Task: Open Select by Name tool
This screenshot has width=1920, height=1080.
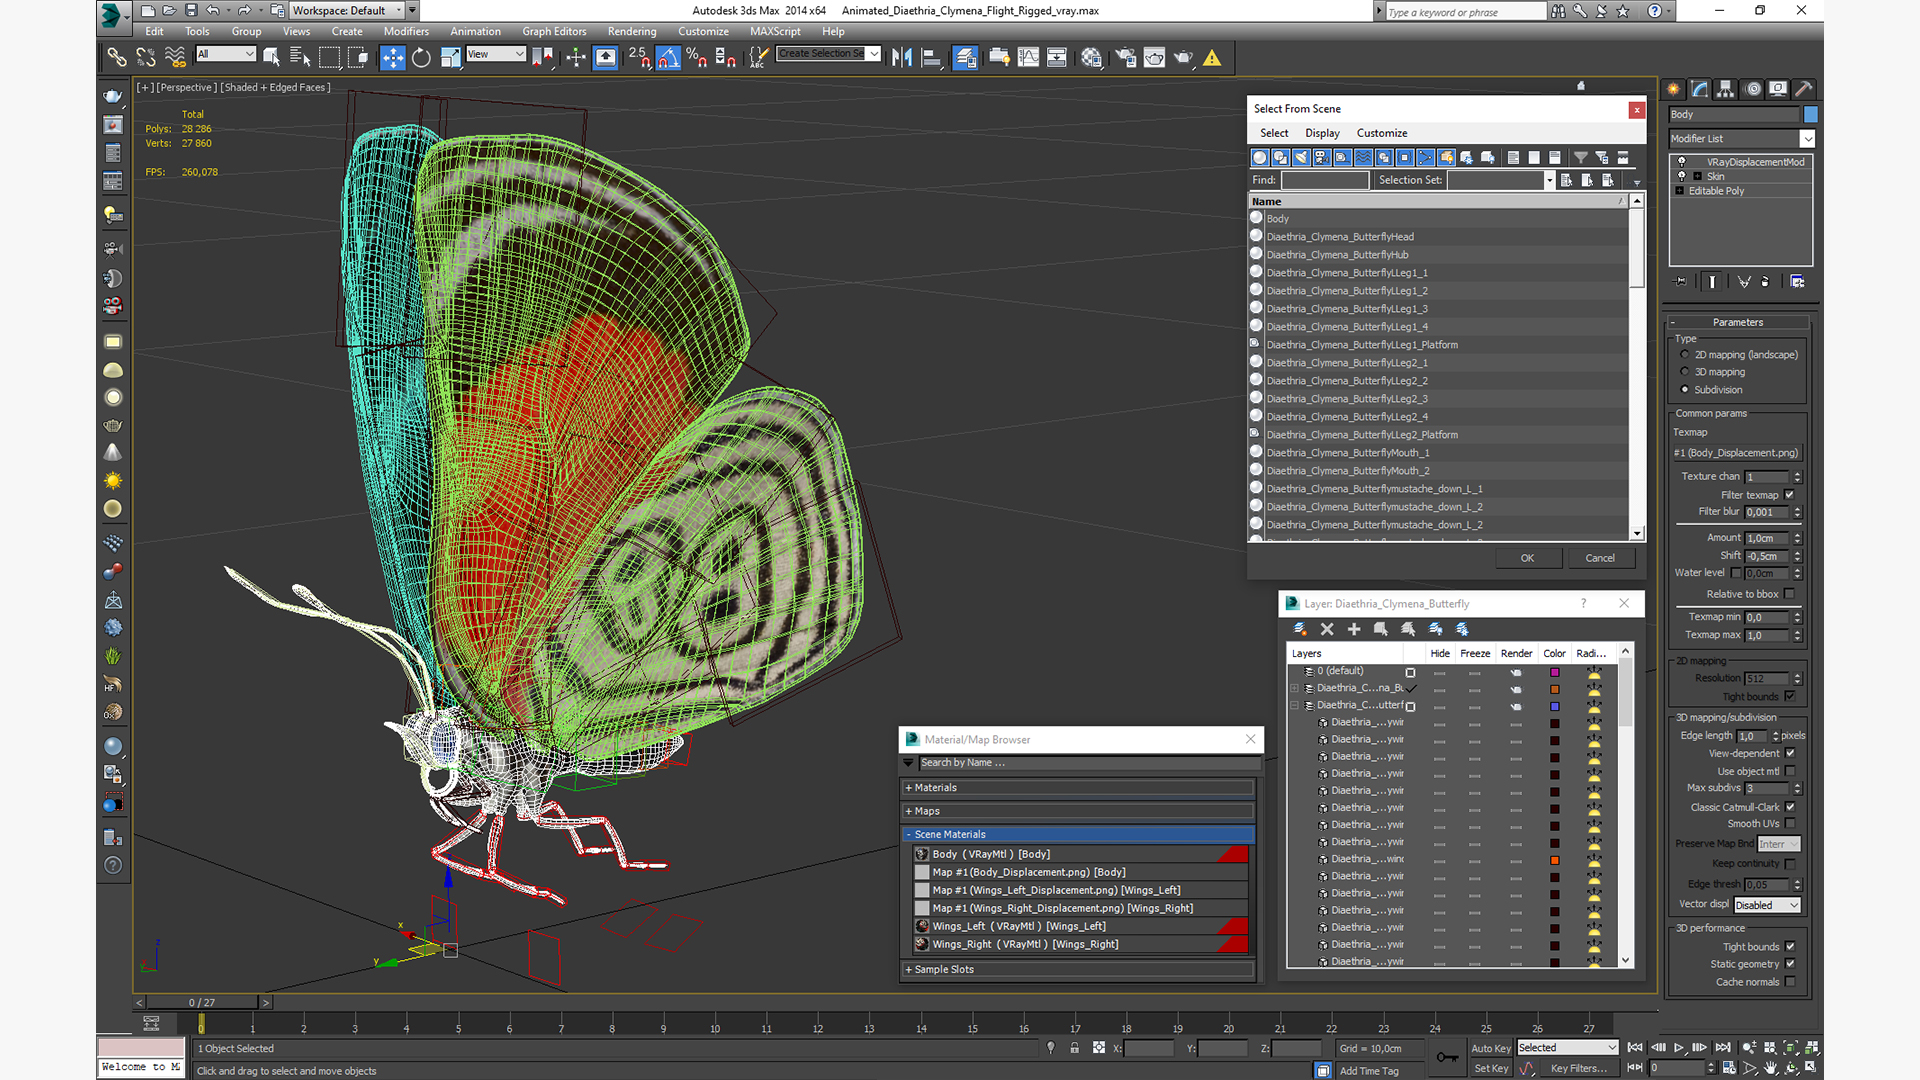Action: (x=300, y=58)
